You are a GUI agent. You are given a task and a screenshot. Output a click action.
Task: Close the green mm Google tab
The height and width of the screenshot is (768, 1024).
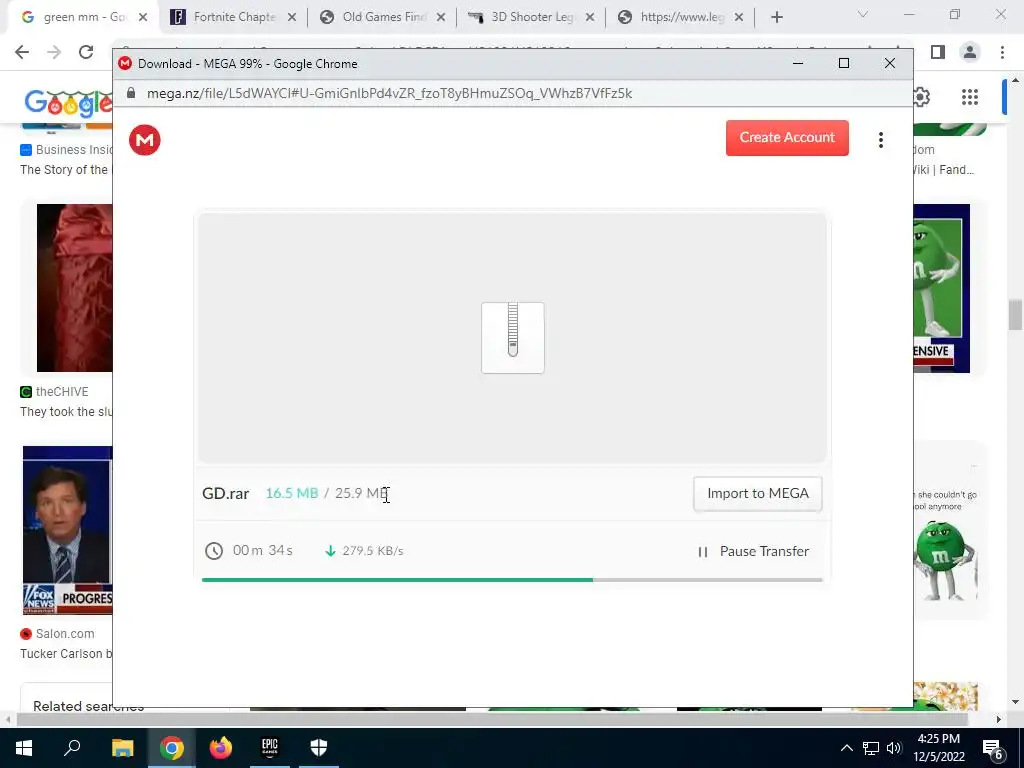point(143,18)
